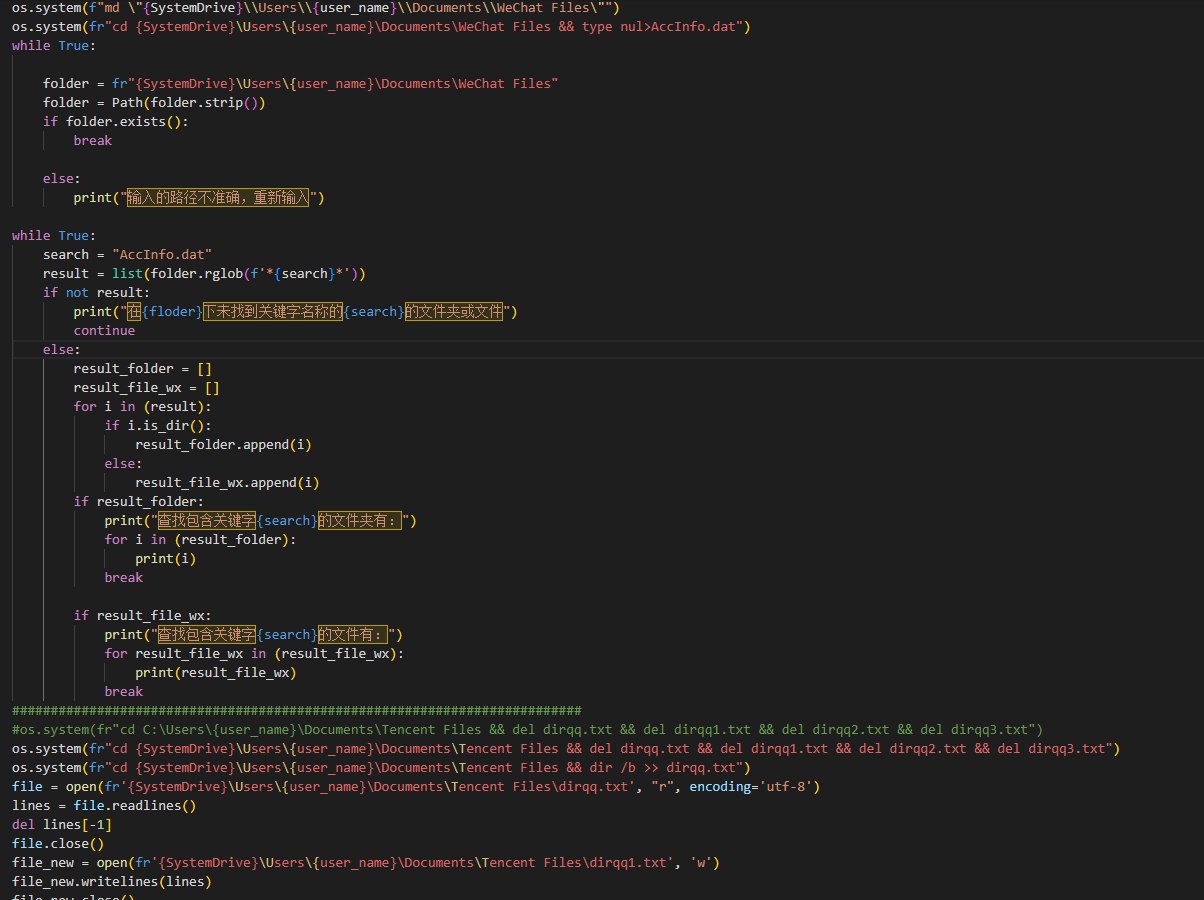Click the line "if i.is_dir():"
The image size is (1204, 900).
point(158,425)
